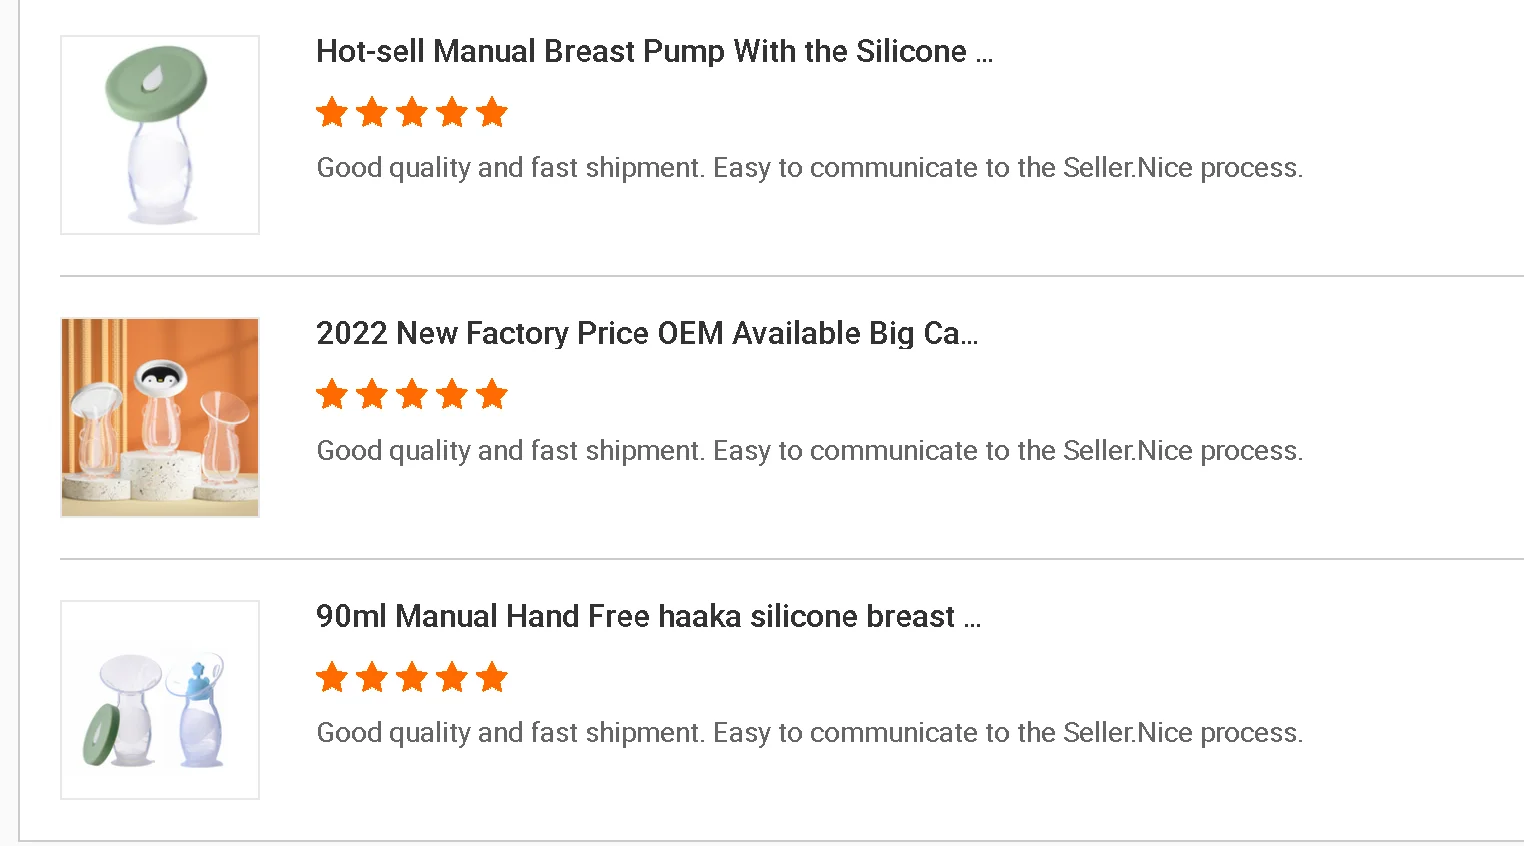Image resolution: width=1524 pixels, height=846 pixels.
Task: Open the 90ml haaka breast pump thumbnail
Action: coord(160,700)
